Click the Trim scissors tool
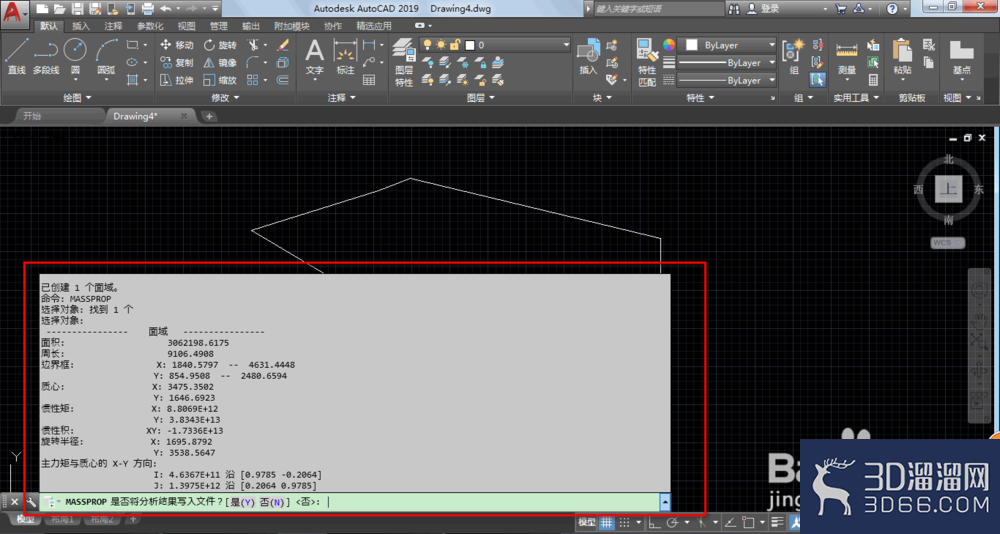The image size is (1000, 534). 253,45
